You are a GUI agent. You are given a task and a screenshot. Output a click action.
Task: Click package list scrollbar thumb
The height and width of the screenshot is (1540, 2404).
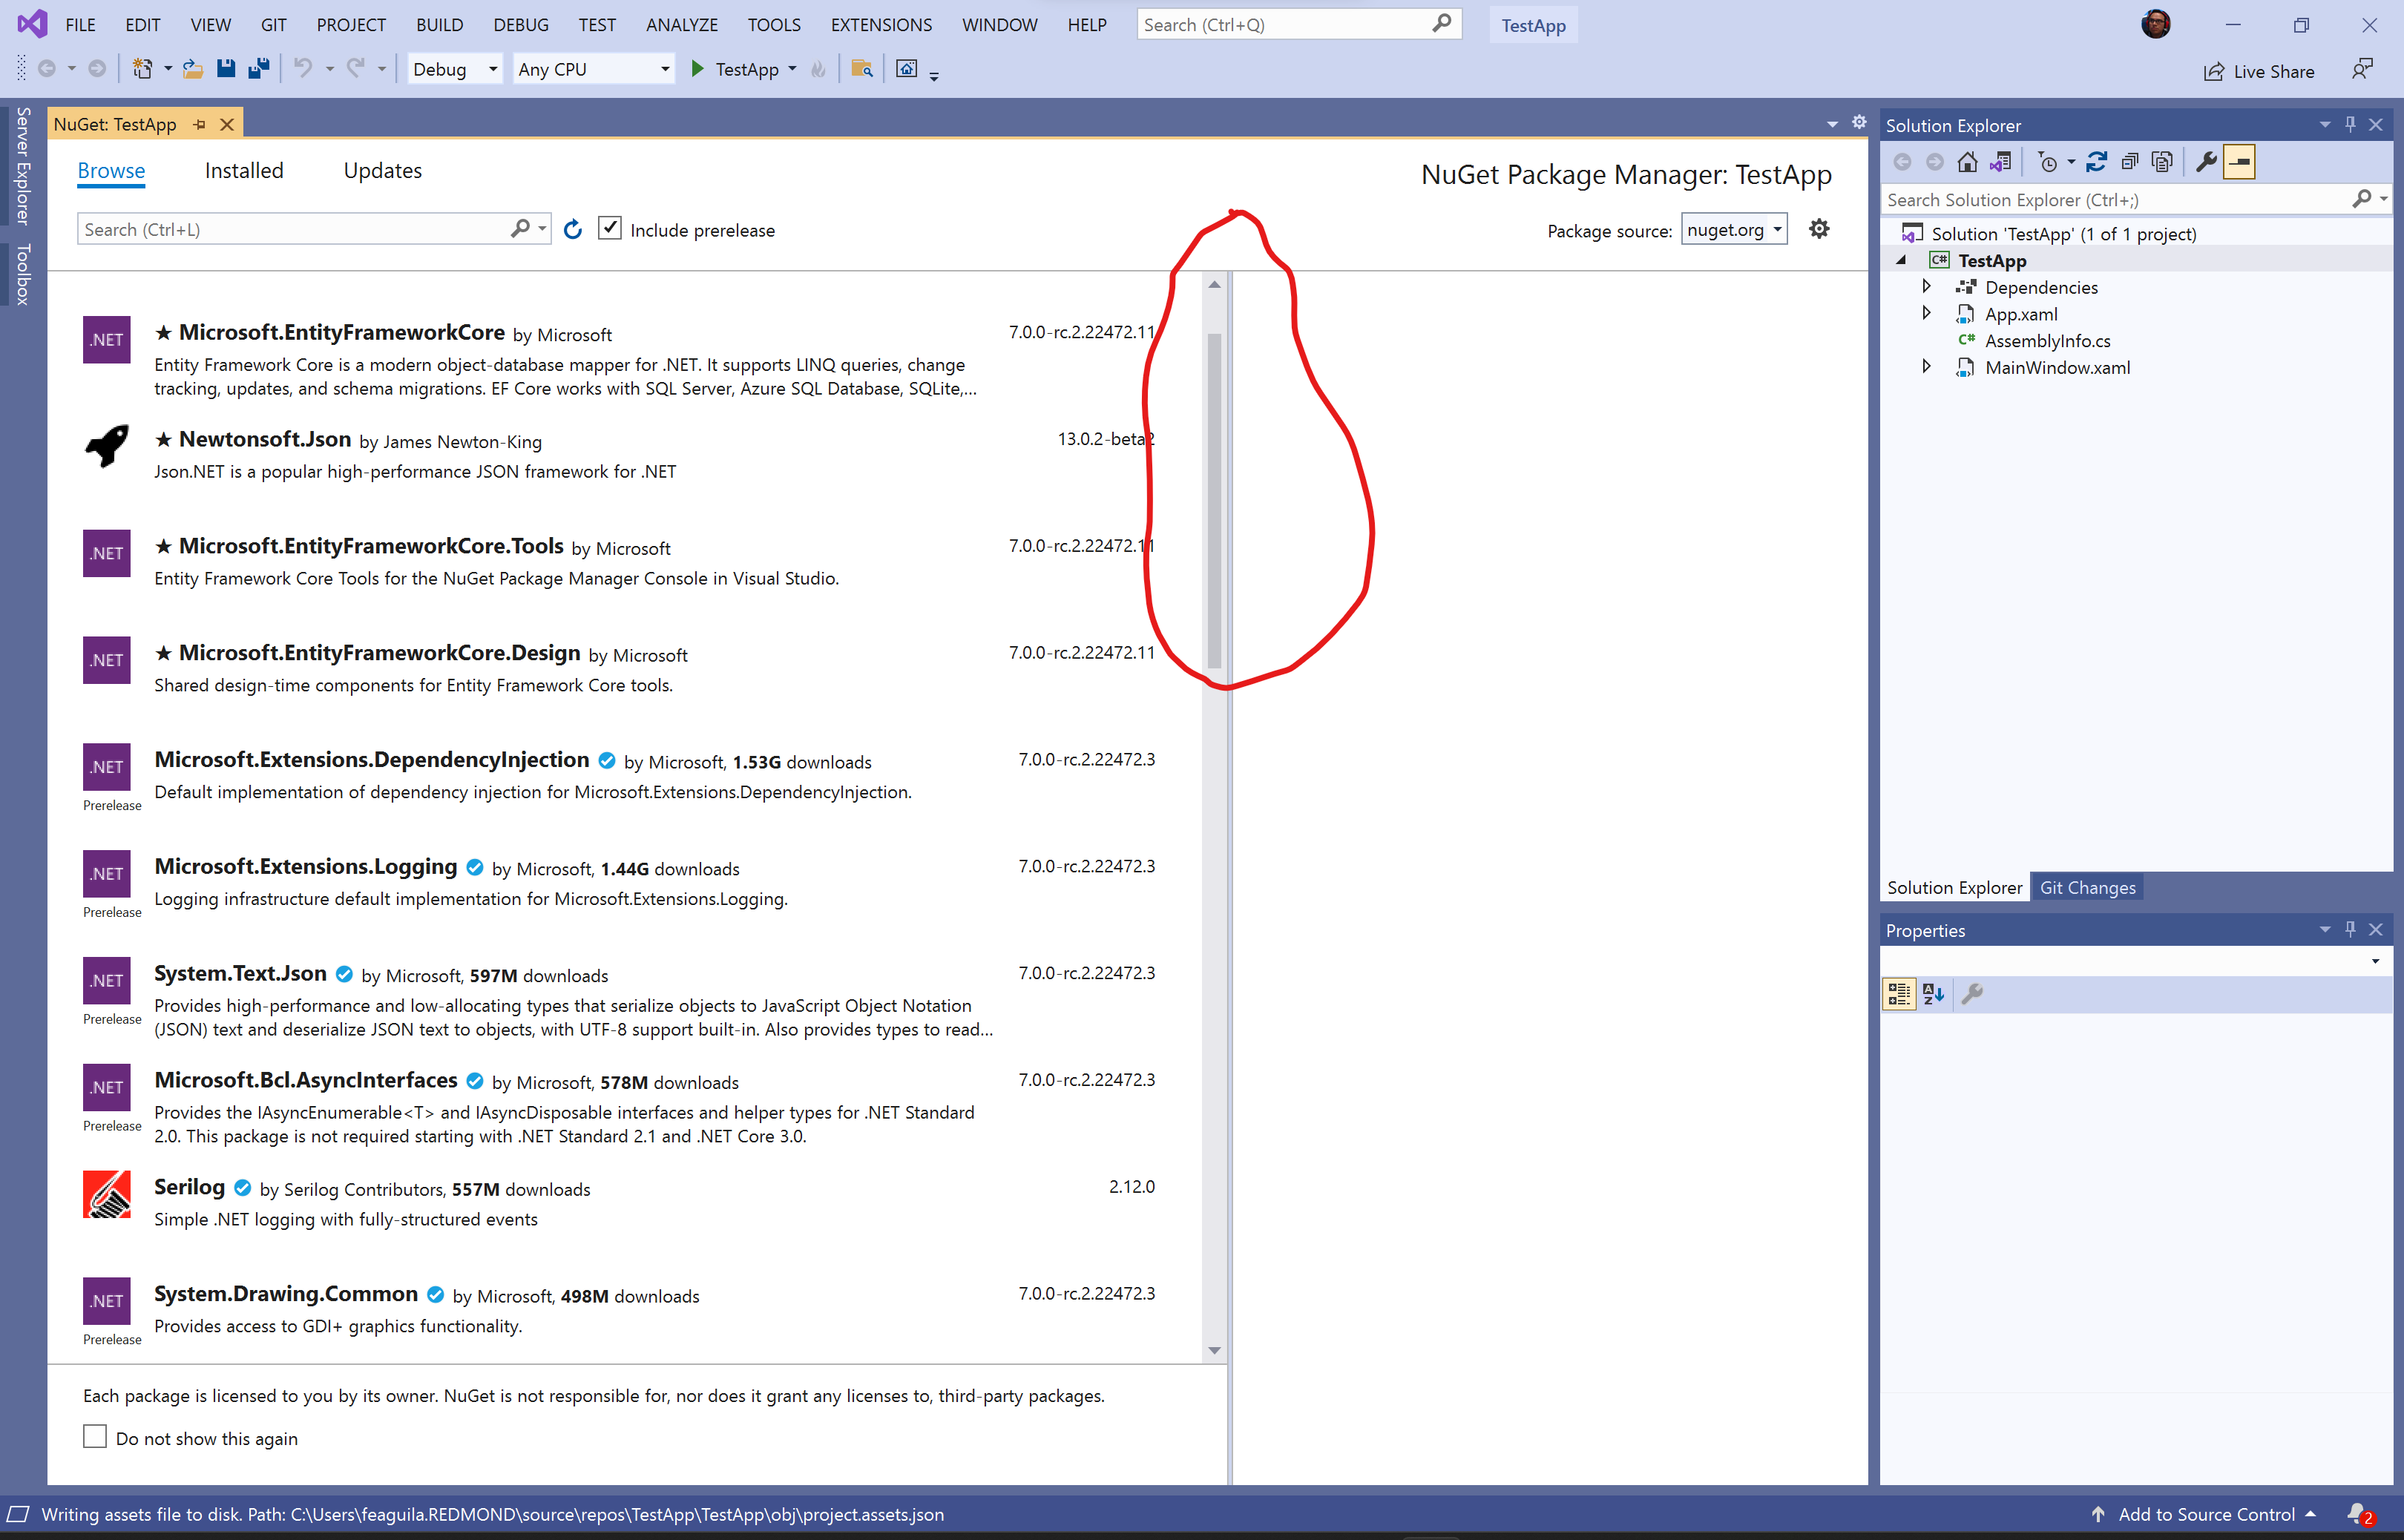(x=1214, y=500)
